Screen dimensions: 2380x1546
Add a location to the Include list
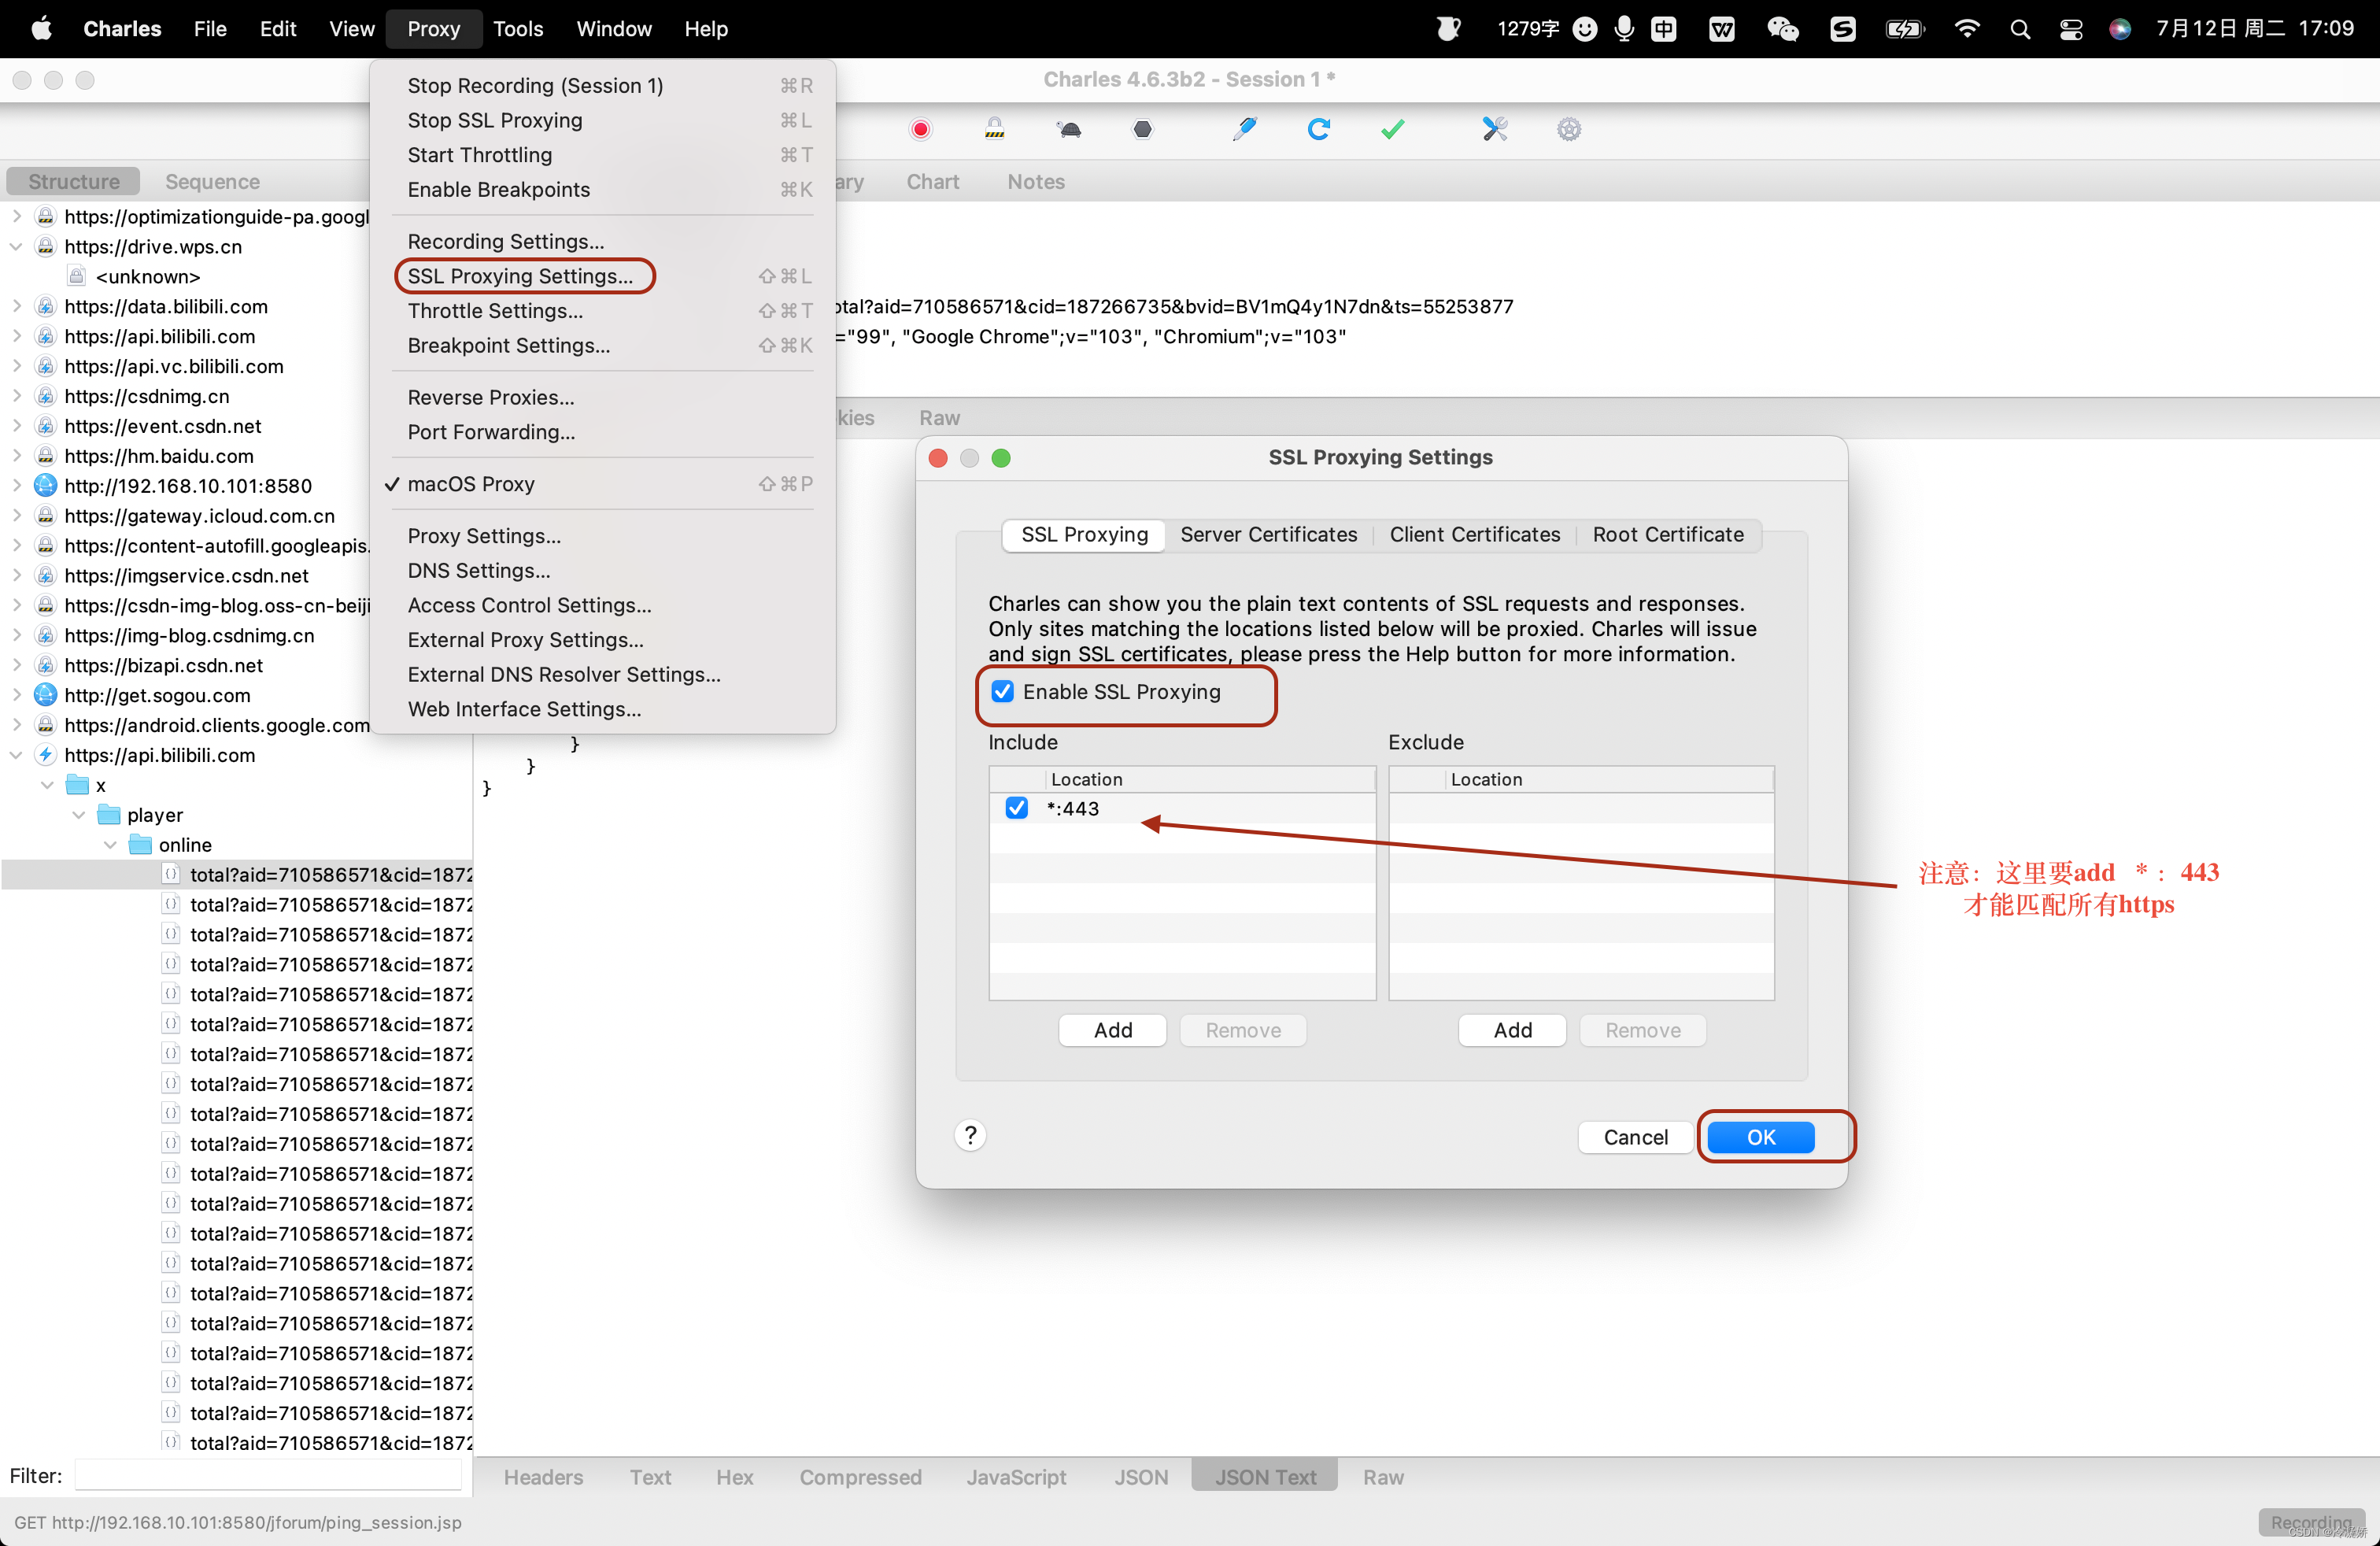coord(1112,1030)
